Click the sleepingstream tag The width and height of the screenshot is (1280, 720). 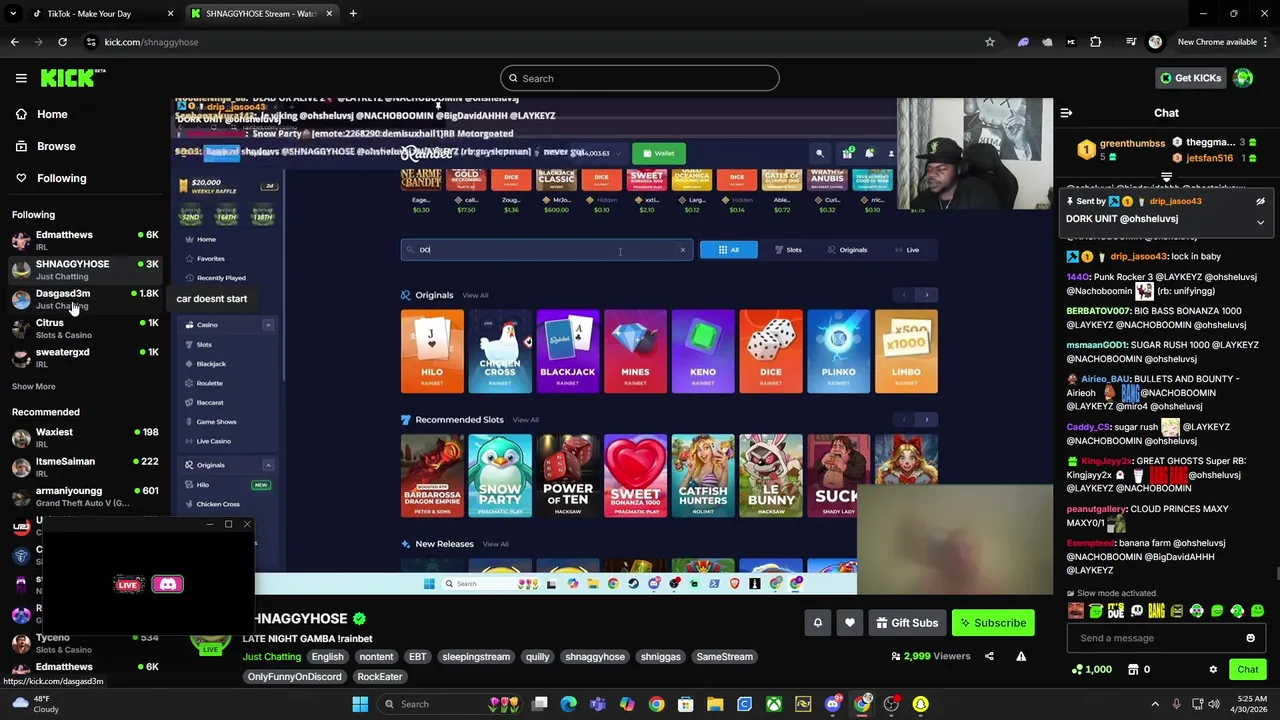tap(476, 657)
